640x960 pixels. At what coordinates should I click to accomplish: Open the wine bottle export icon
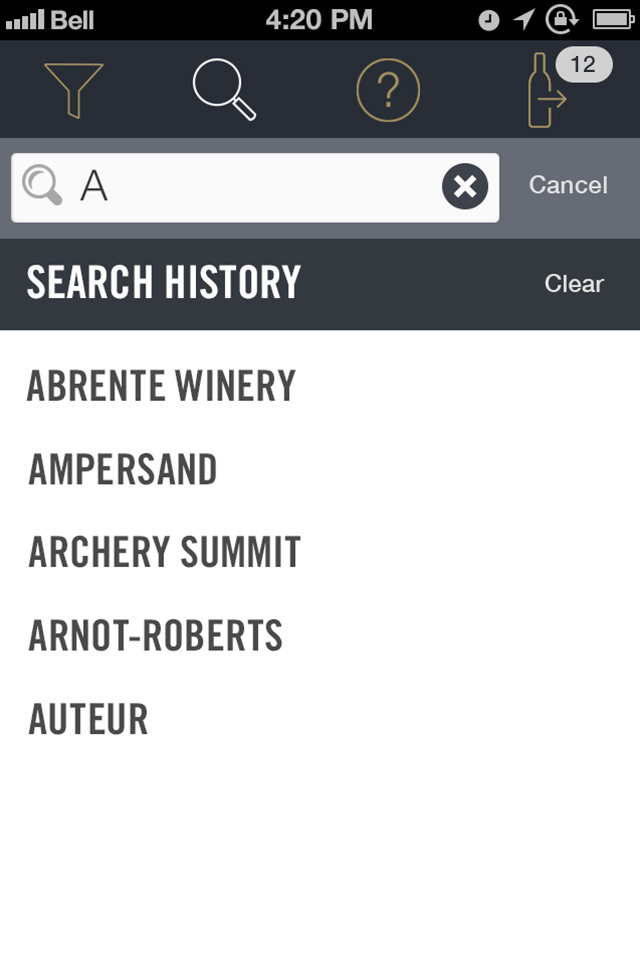point(546,91)
